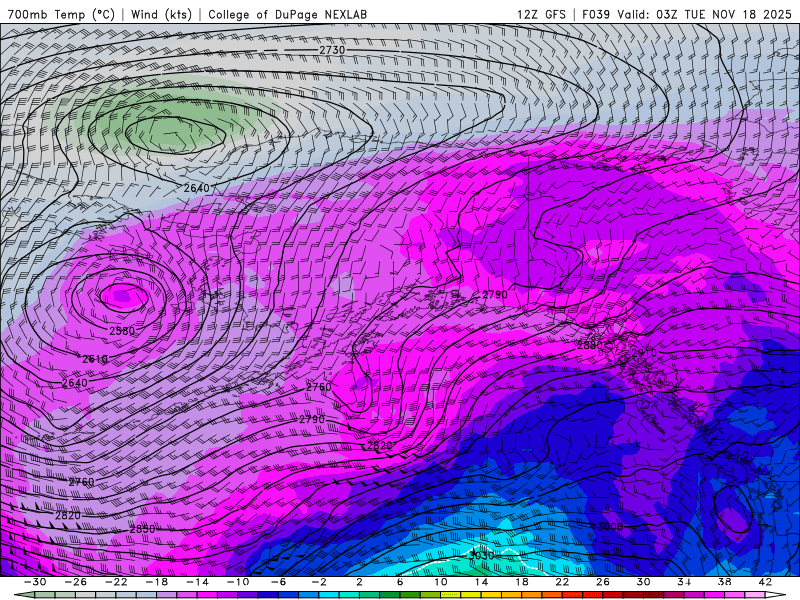Viewport: 800px width, 600px height.
Task: Click the 2 colorbar tick label
Action: click(359, 582)
